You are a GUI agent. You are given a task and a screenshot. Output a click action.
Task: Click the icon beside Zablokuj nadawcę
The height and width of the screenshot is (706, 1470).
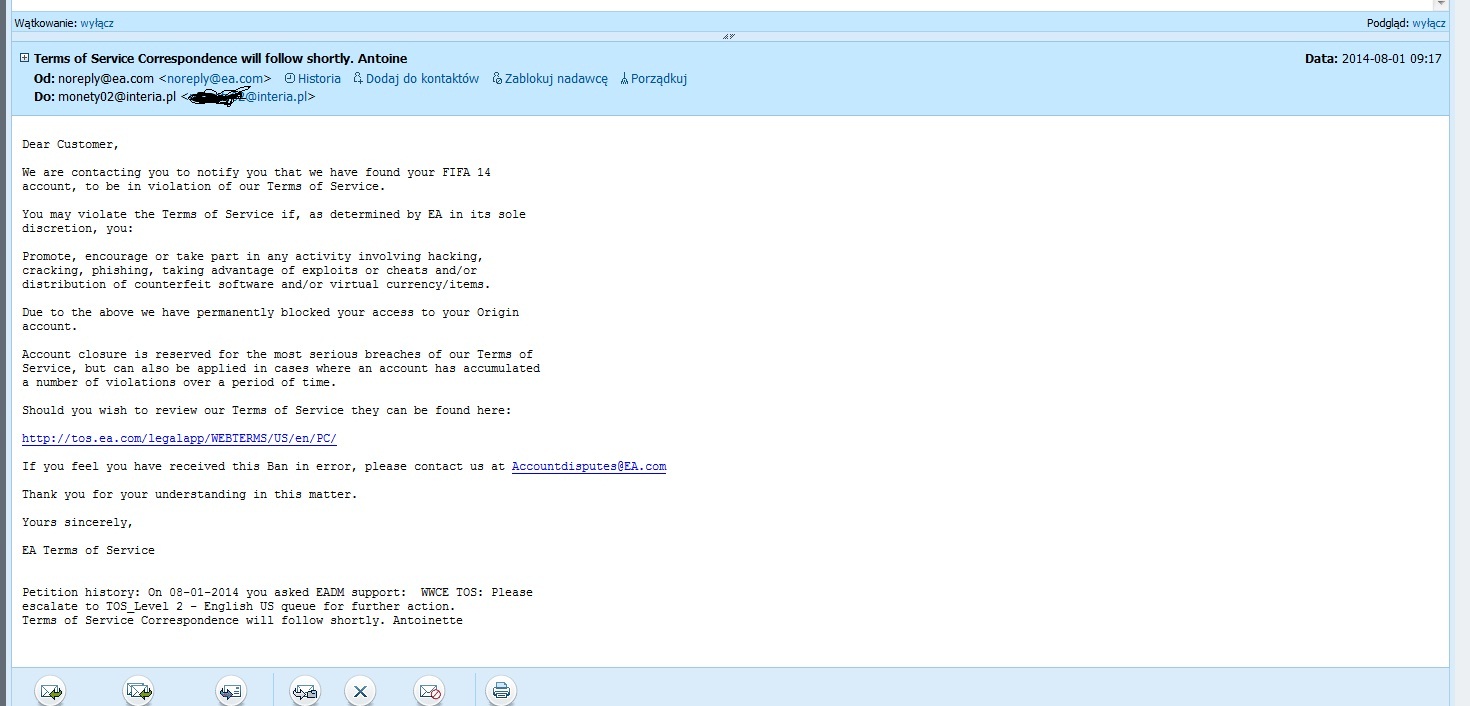point(497,79)
